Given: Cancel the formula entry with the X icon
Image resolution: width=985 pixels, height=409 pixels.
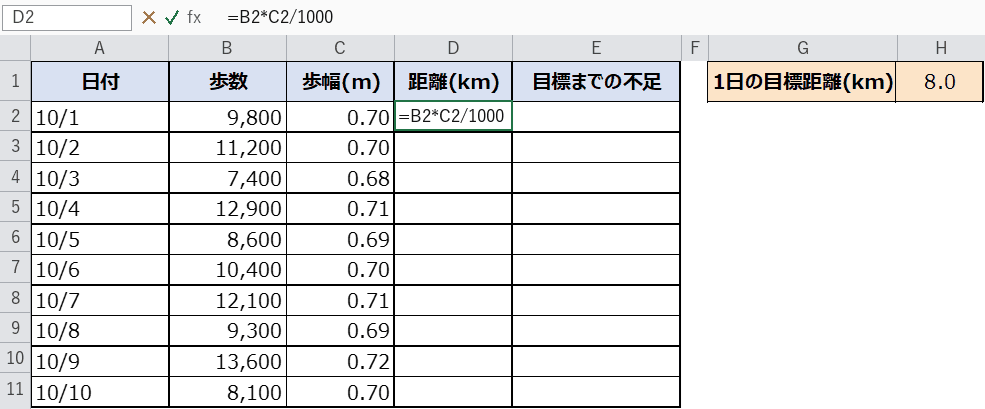Looking at the screenshot, I should click(x=149, y=18).
